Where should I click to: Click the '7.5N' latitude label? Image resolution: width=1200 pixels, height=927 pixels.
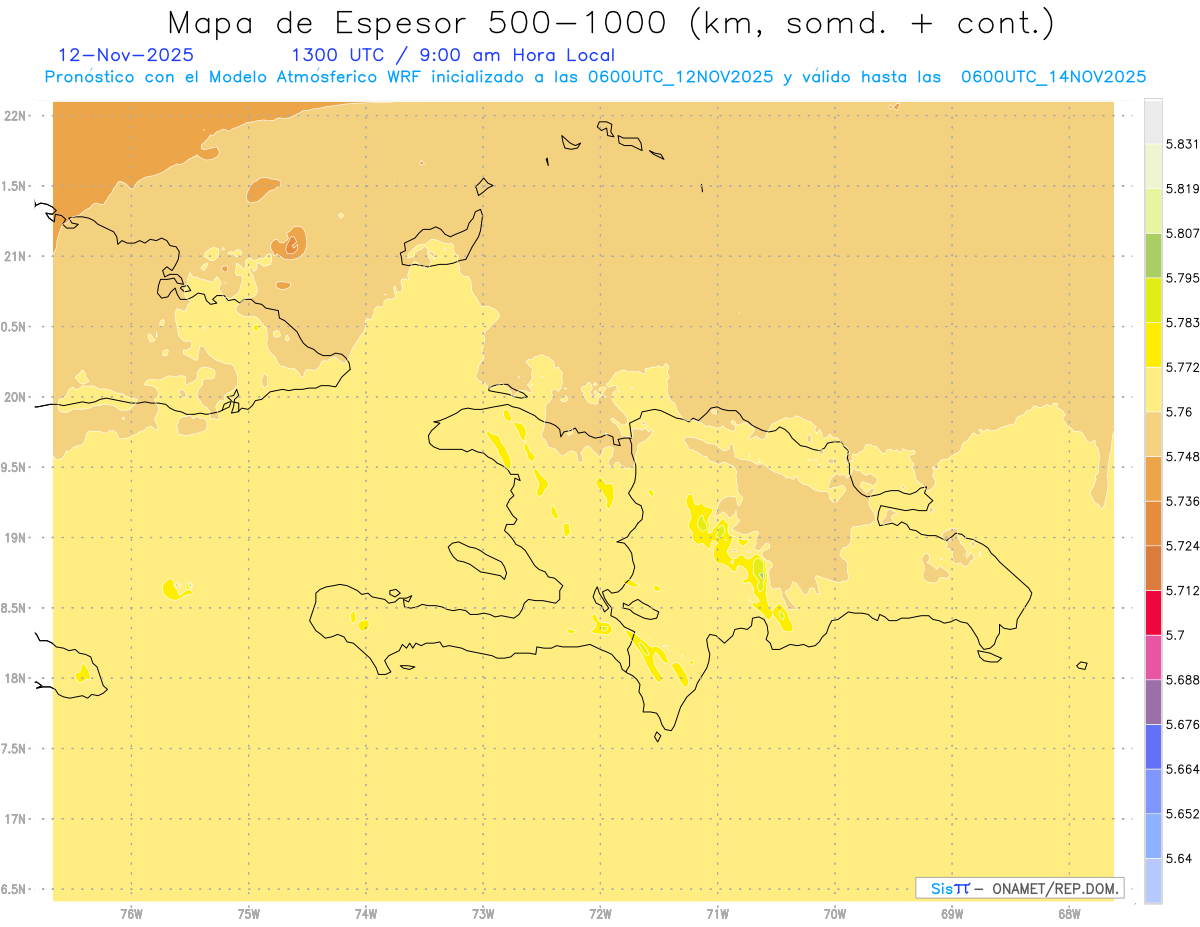click(x=15, y=749)
